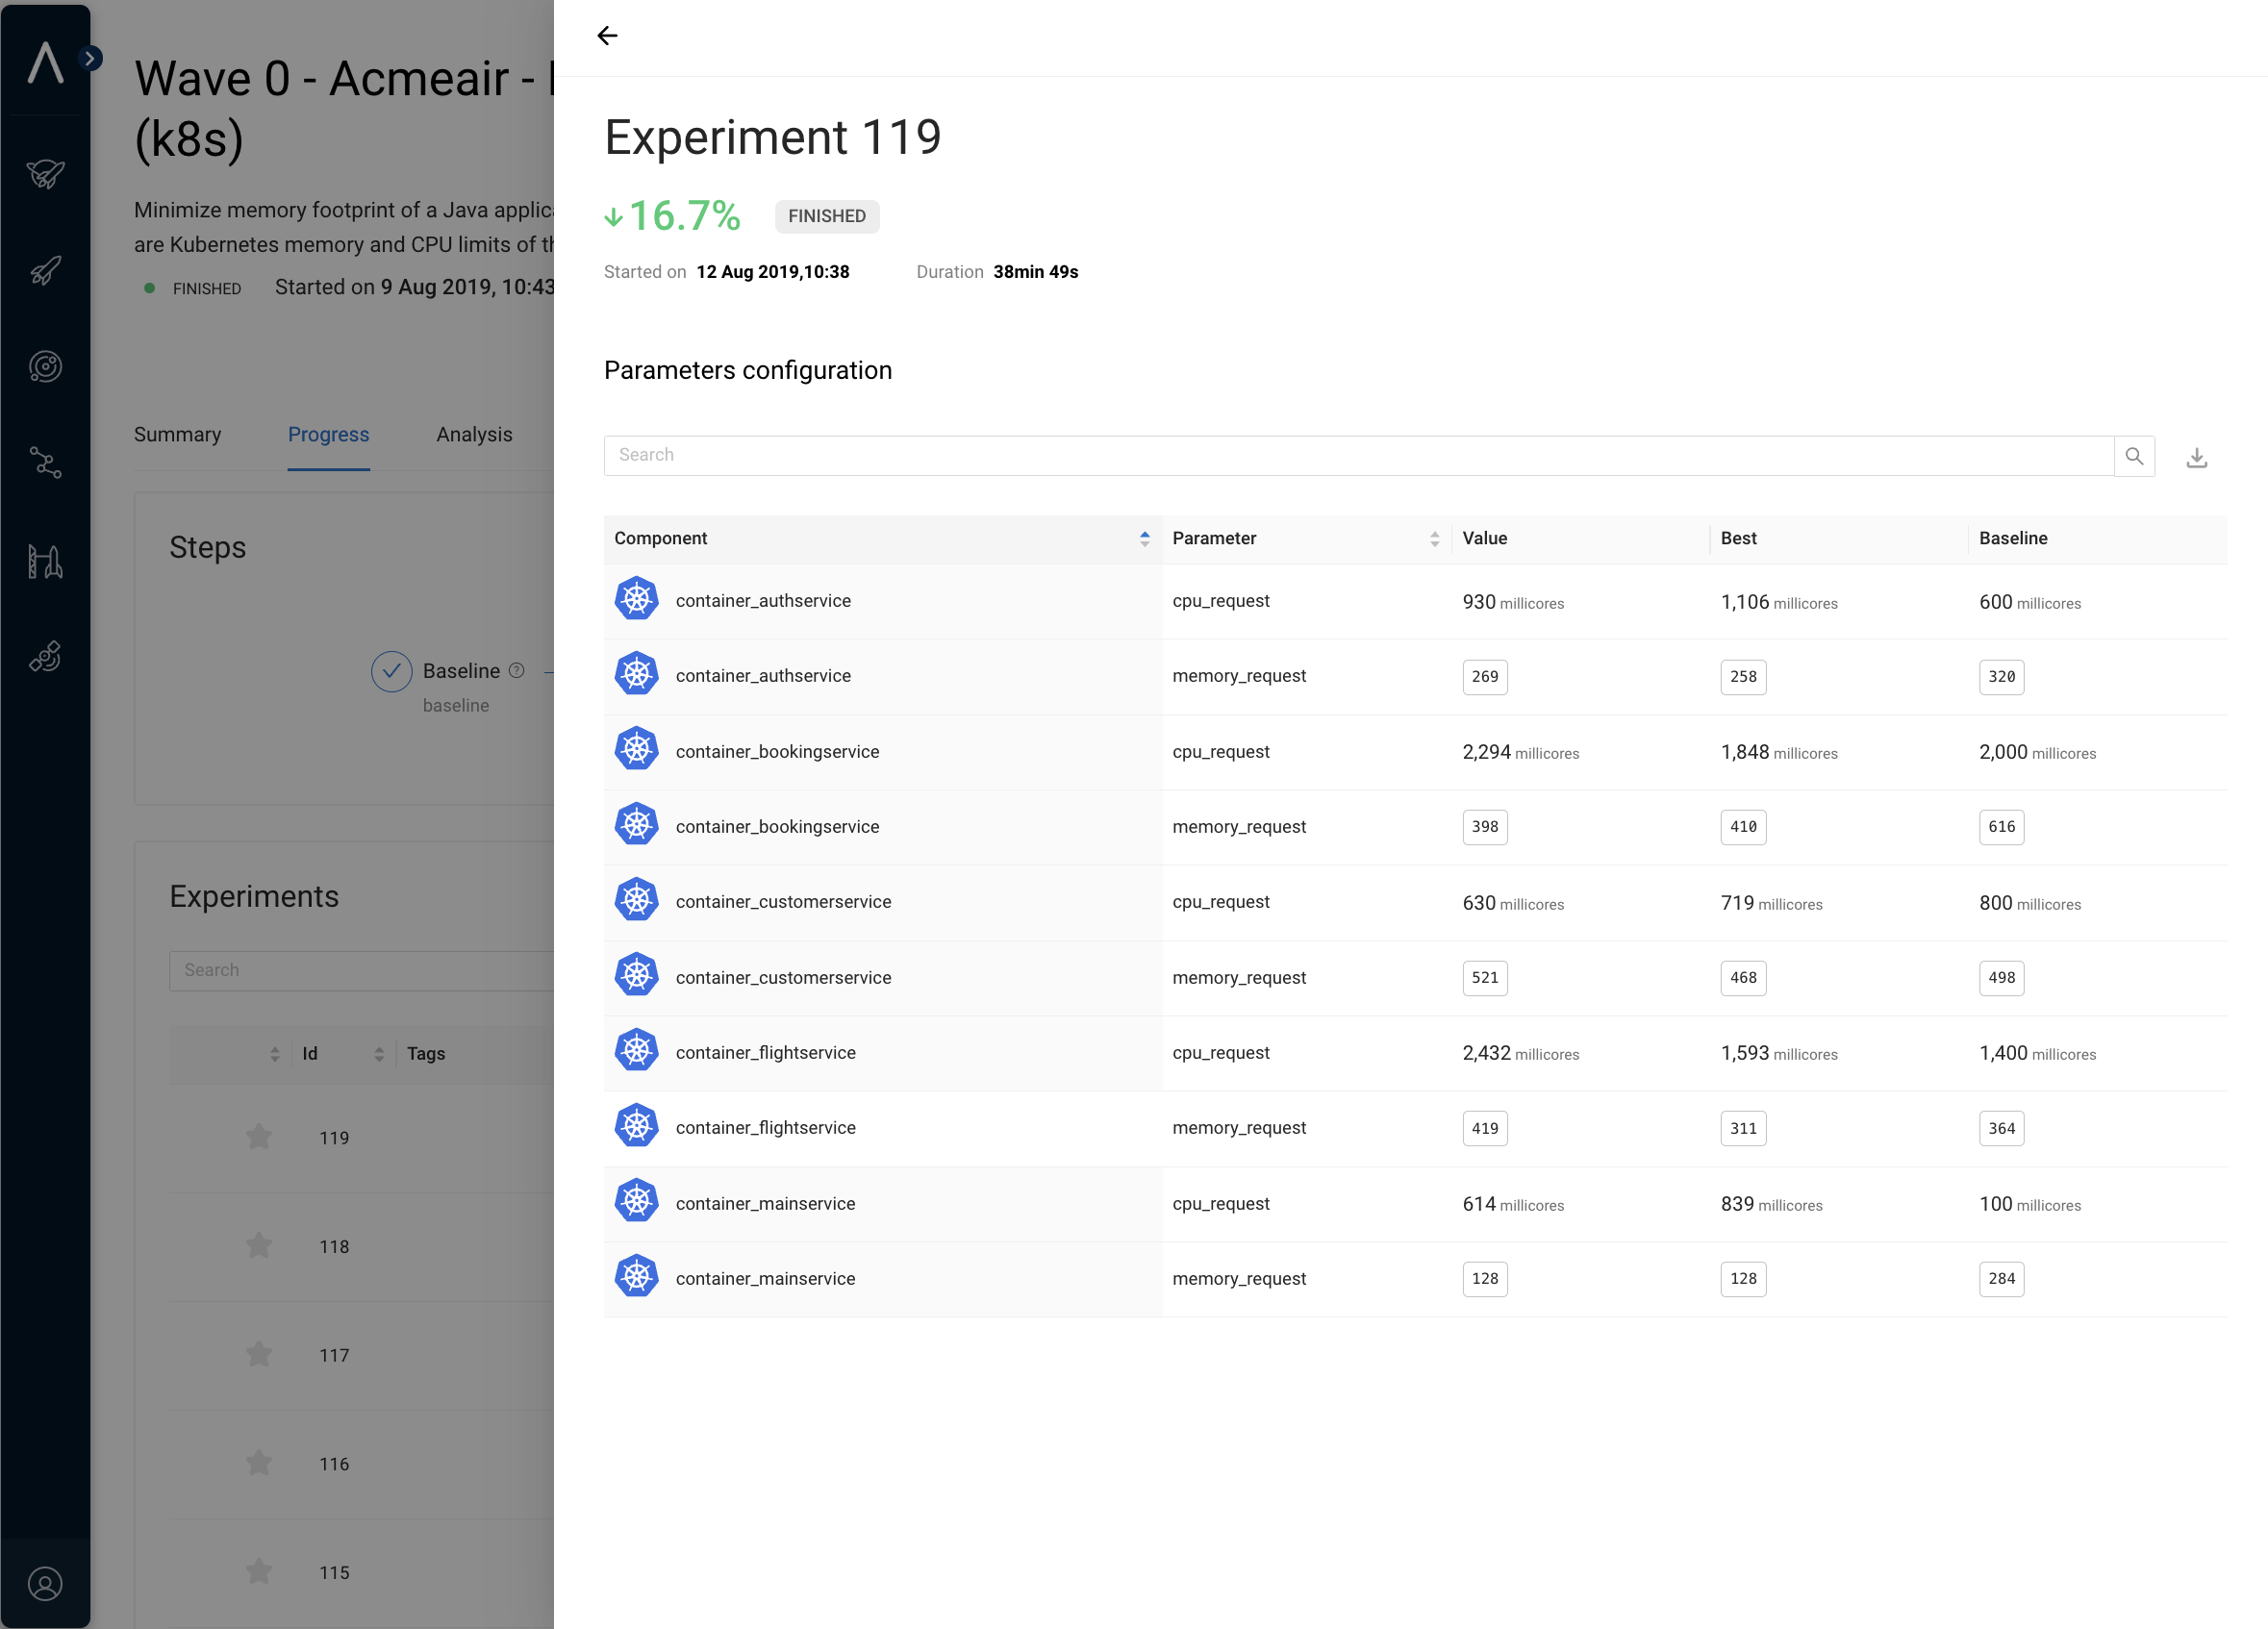Click the back arrow in the experiment panel

[607, 36]
